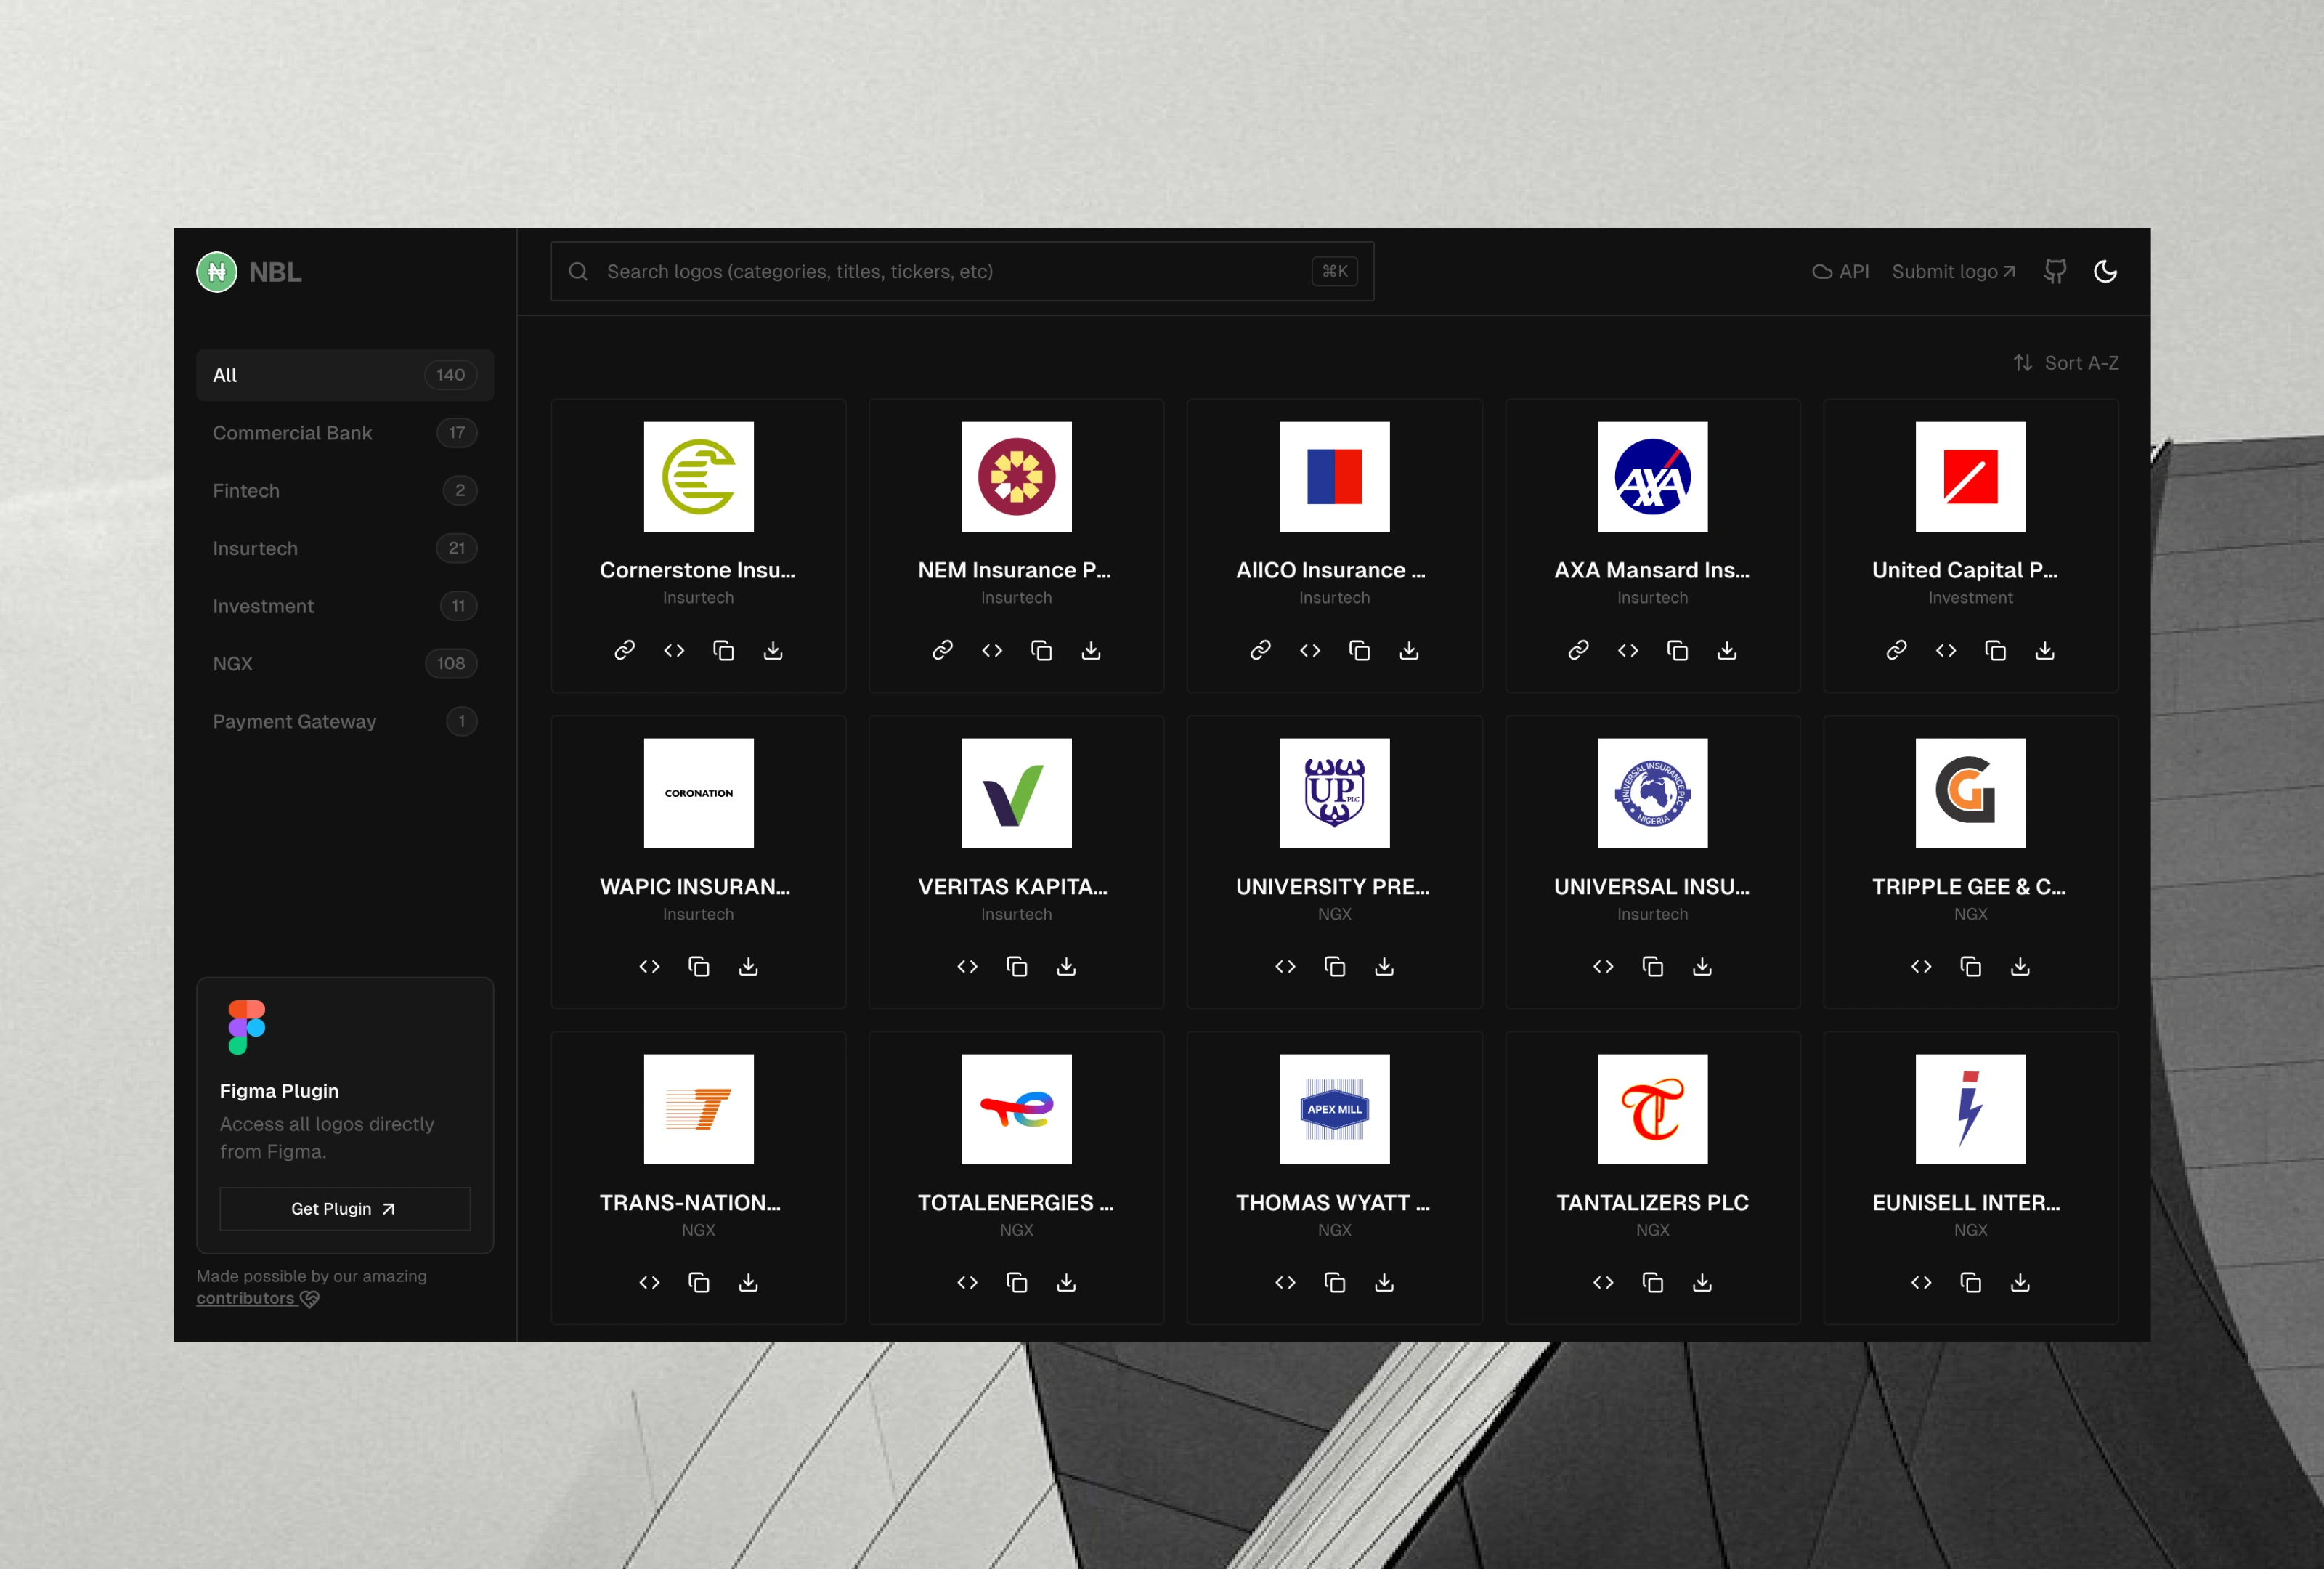Filter by Commercial Bank category

pyautogui.click(x=345, y=433)
